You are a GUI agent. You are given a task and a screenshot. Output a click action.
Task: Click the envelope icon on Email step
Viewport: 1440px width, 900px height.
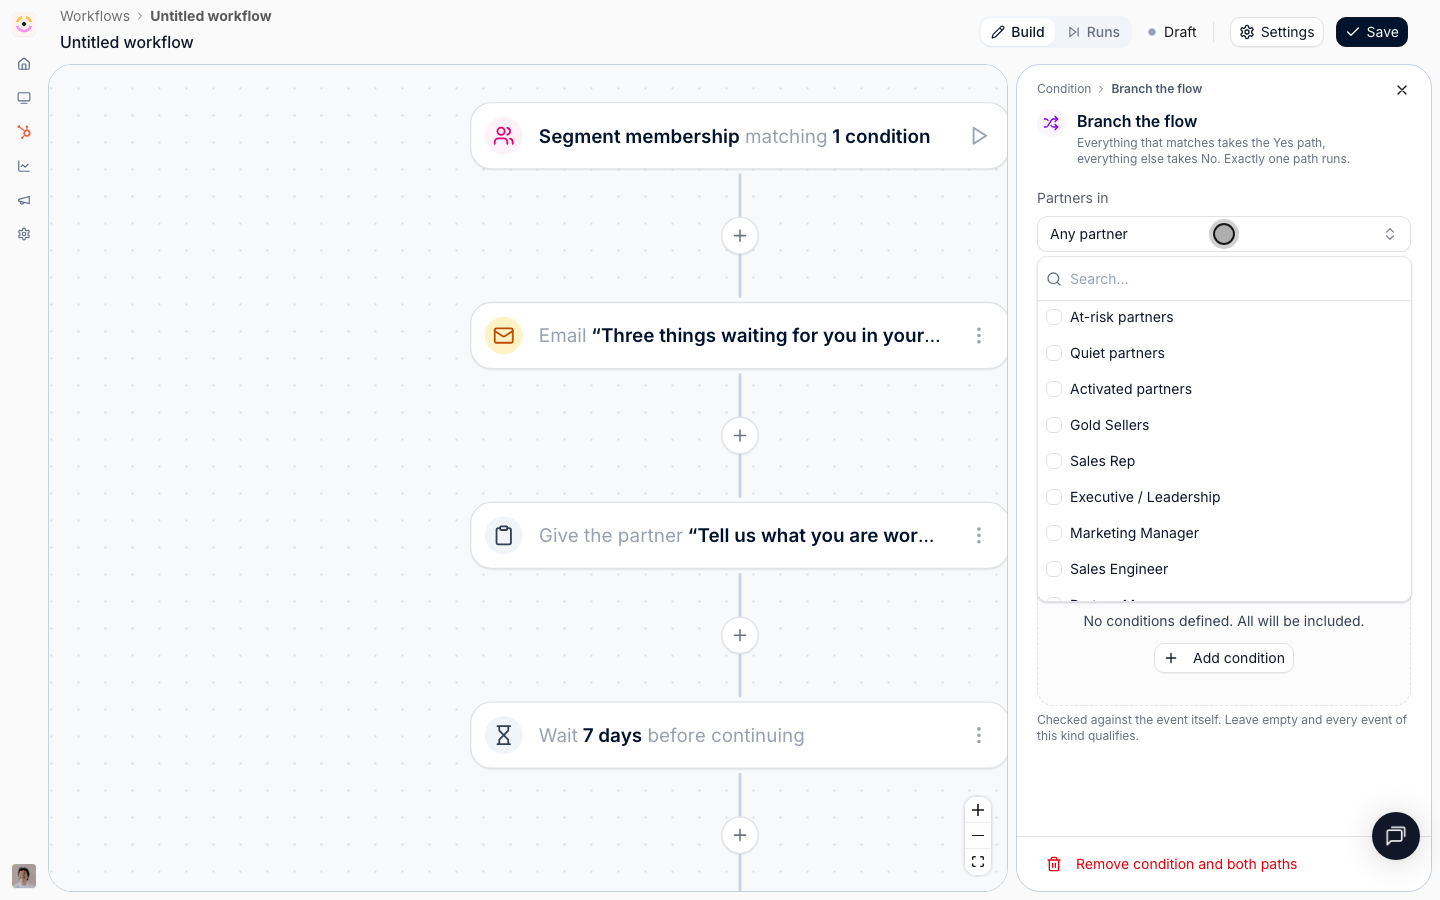coord(504,336)
